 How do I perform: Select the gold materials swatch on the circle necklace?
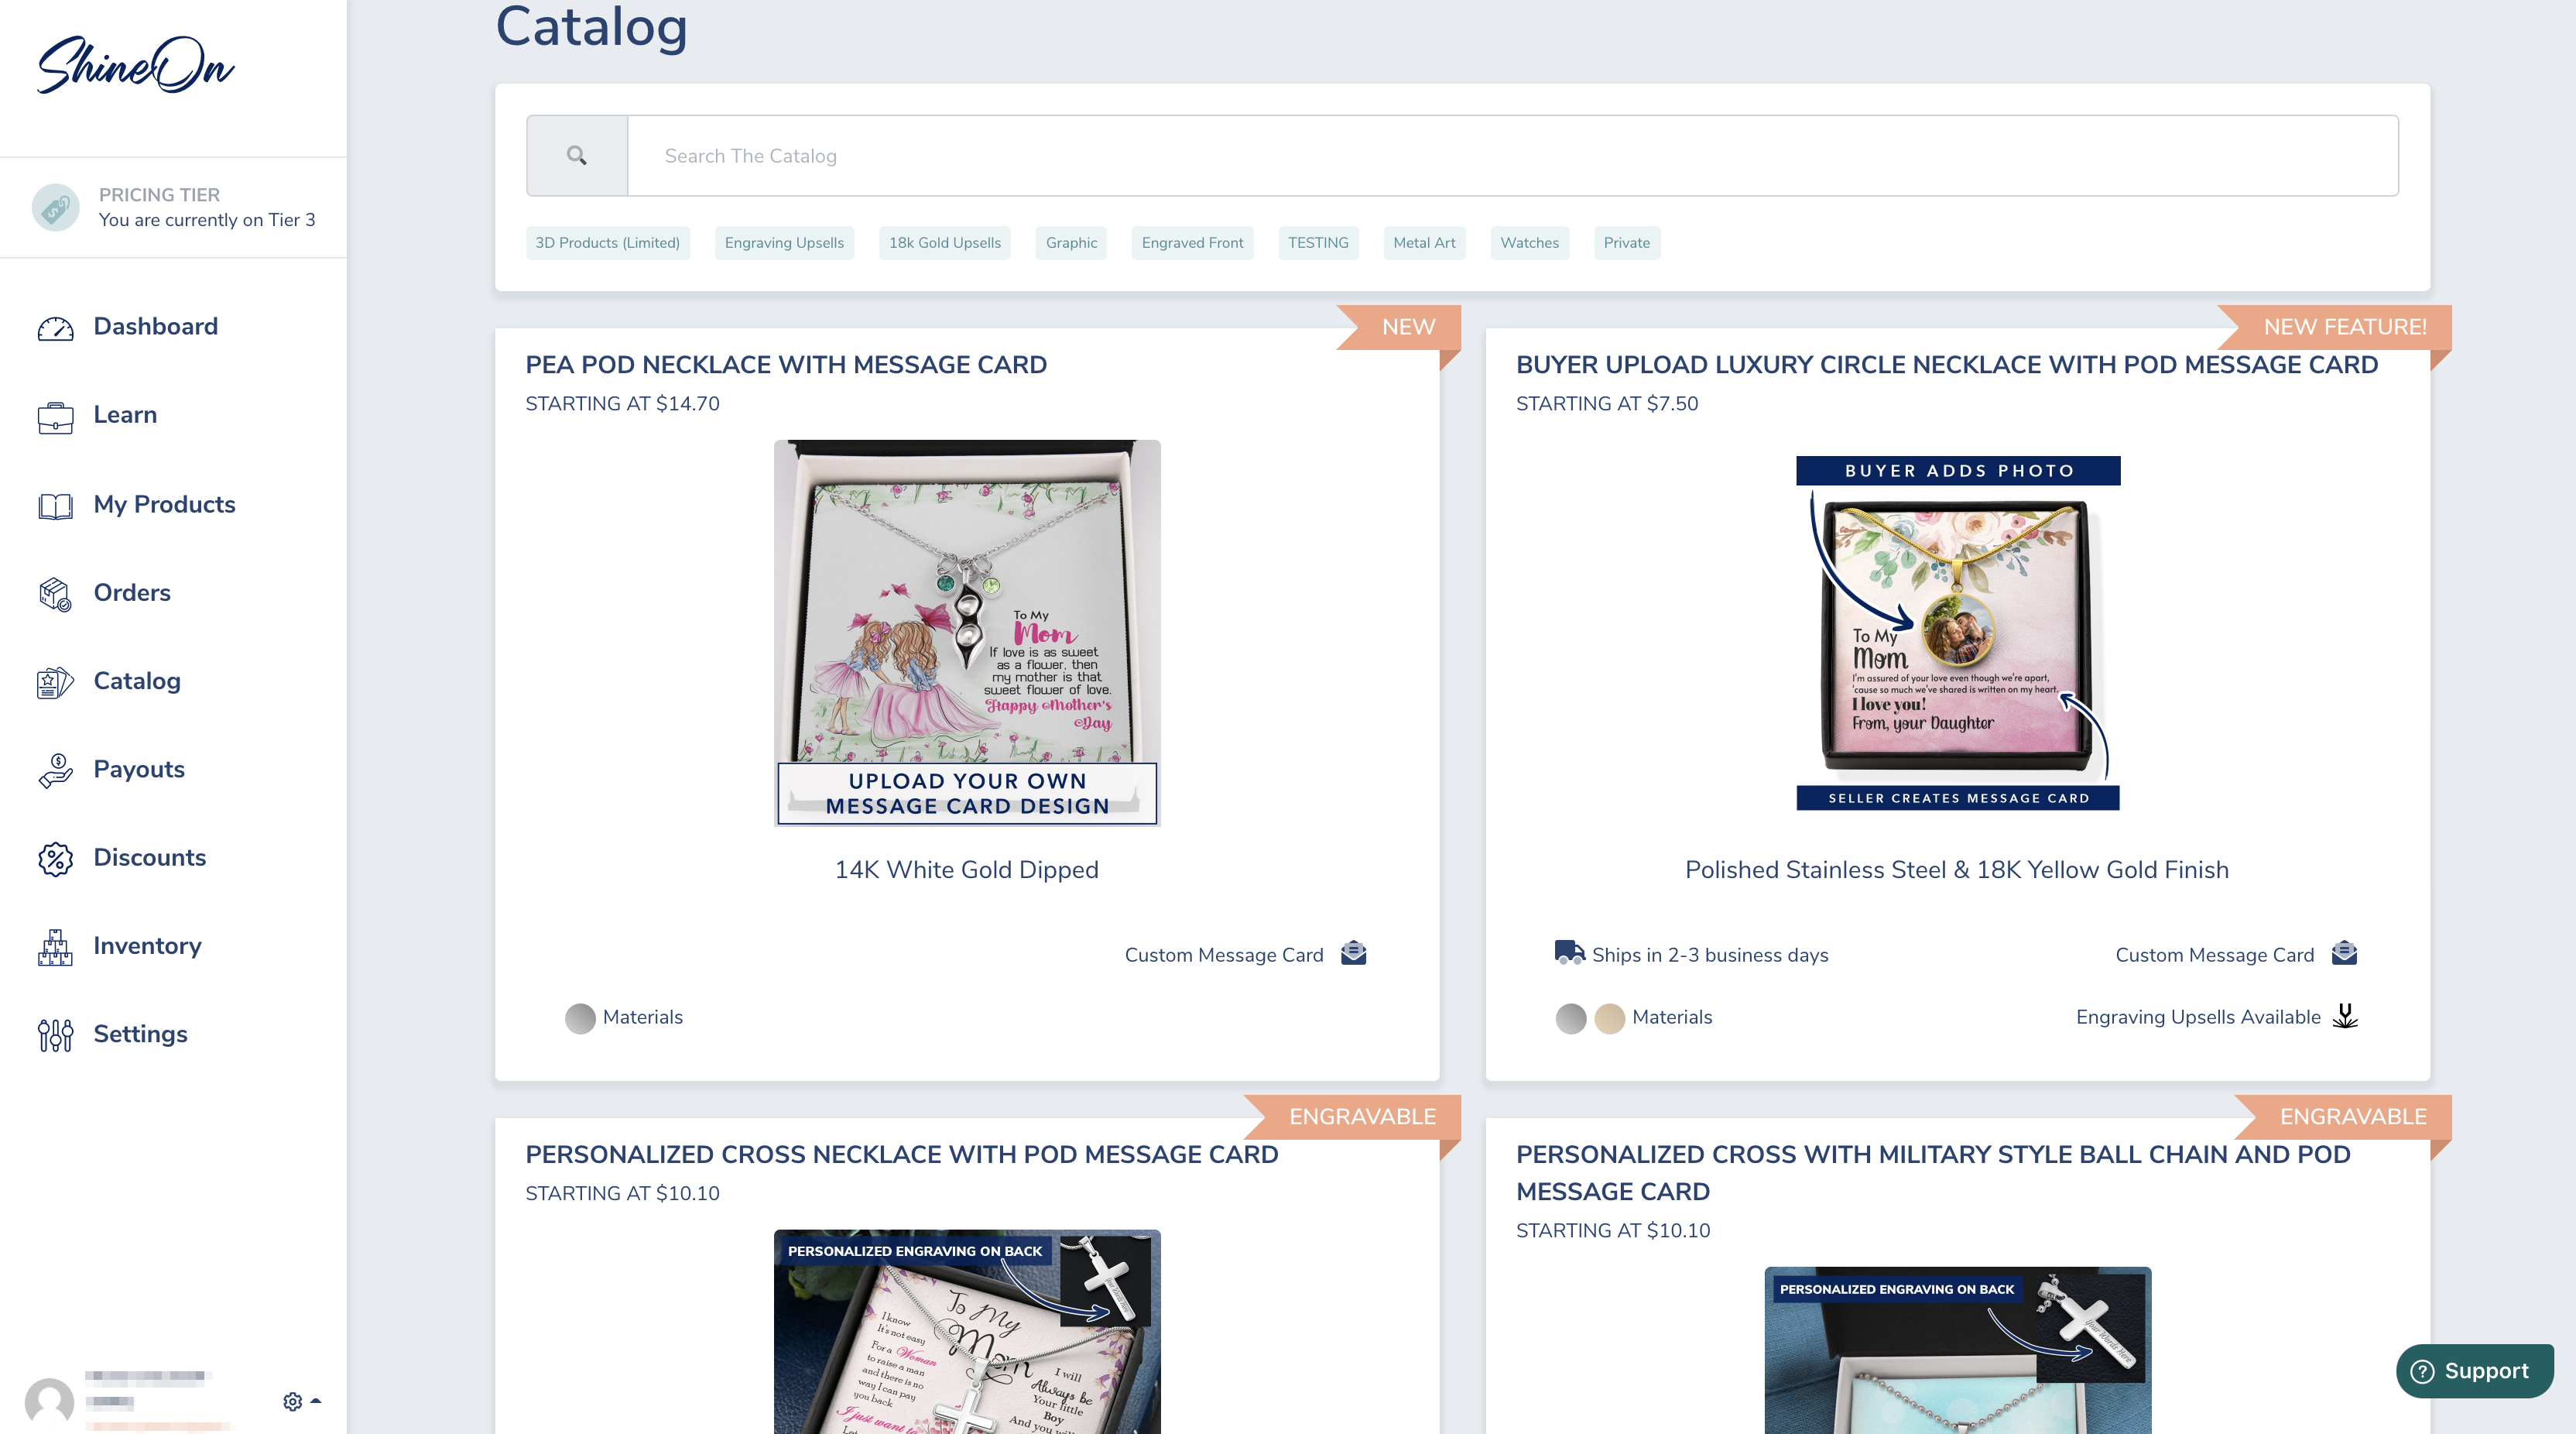coord(1609,1018)
